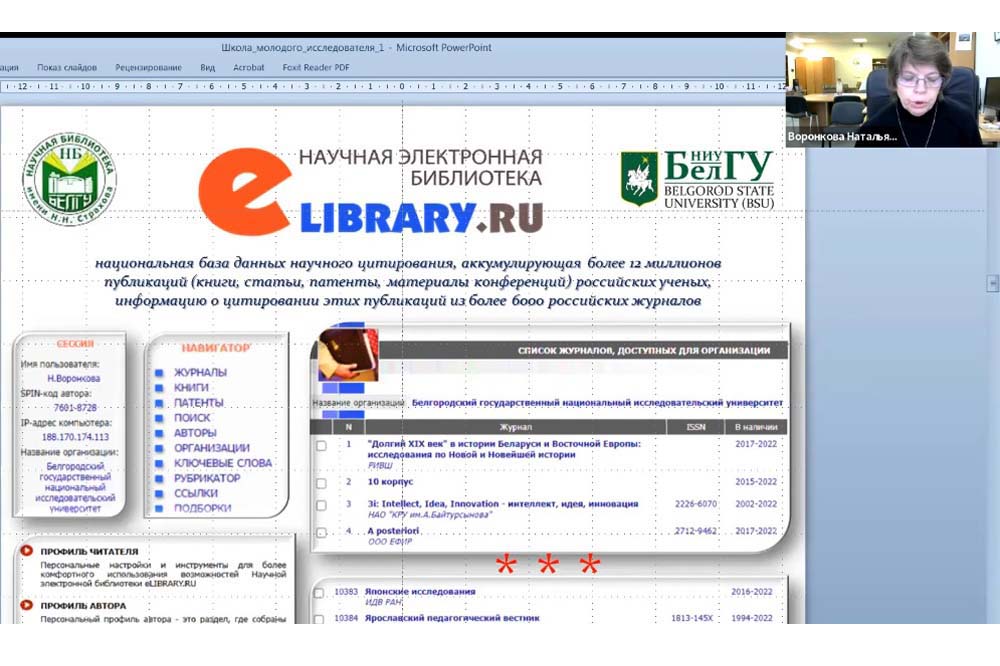Click the speaker's webcam video thumbnail
The image size is (1000, 666).
pyautogui.click(x=891, y=90)
